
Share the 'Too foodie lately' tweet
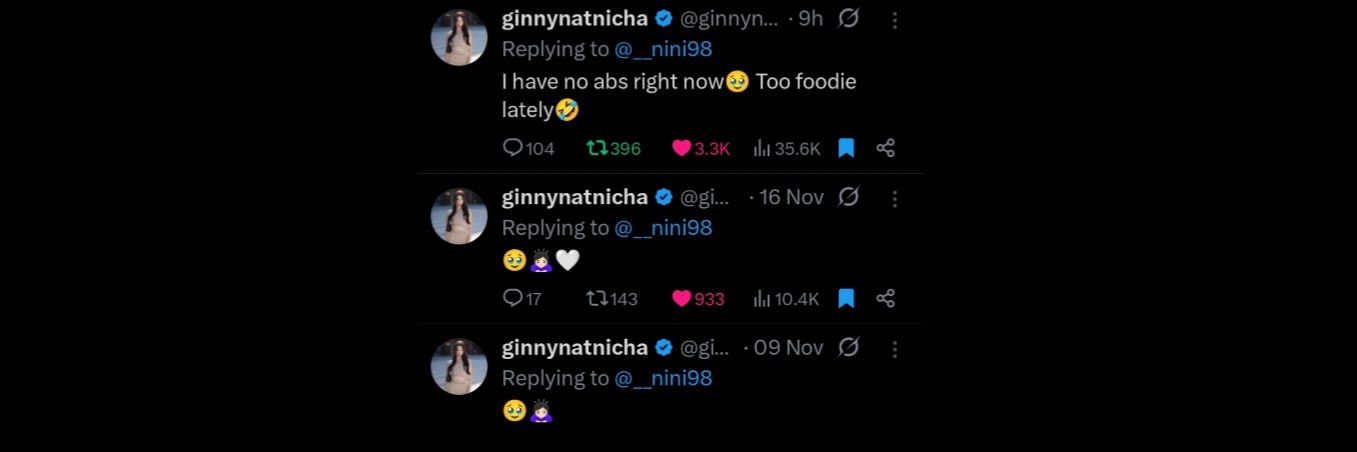pos(885,148)
